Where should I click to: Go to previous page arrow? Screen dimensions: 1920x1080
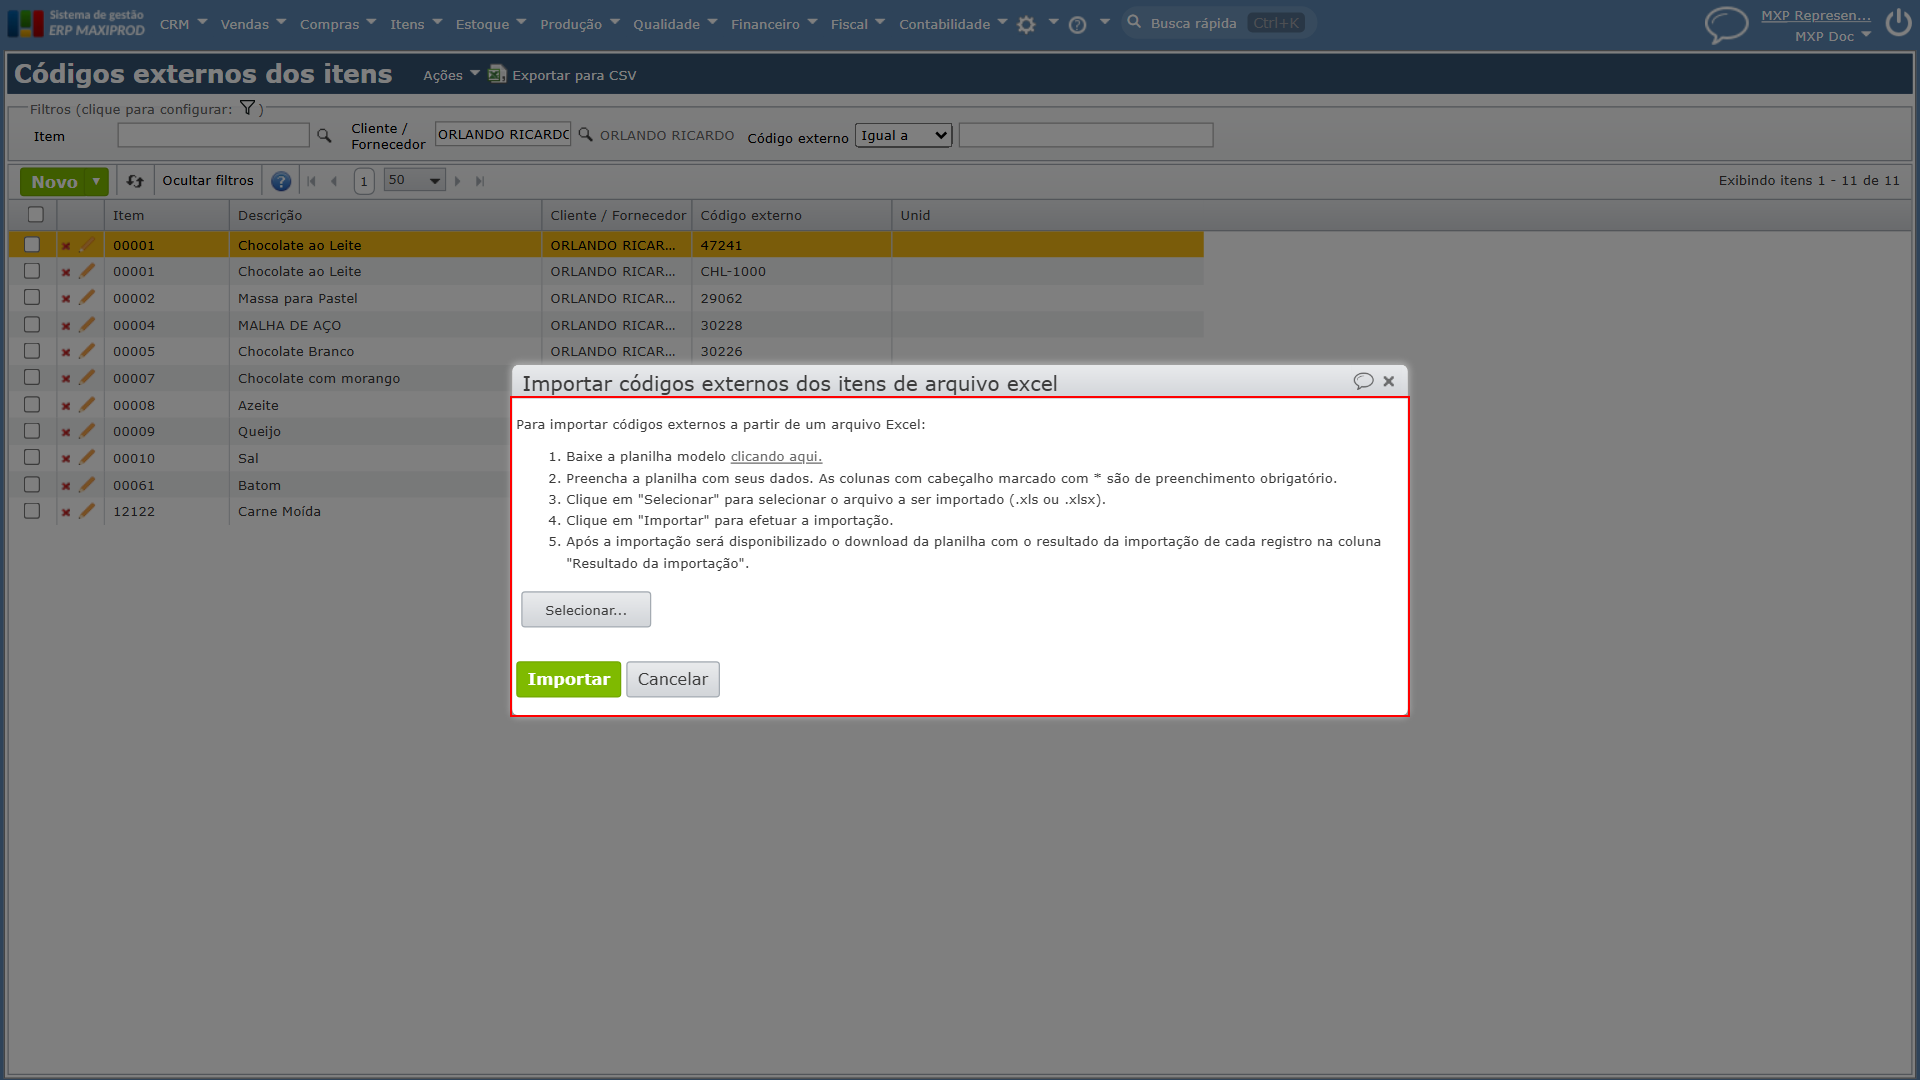point(334,181)
